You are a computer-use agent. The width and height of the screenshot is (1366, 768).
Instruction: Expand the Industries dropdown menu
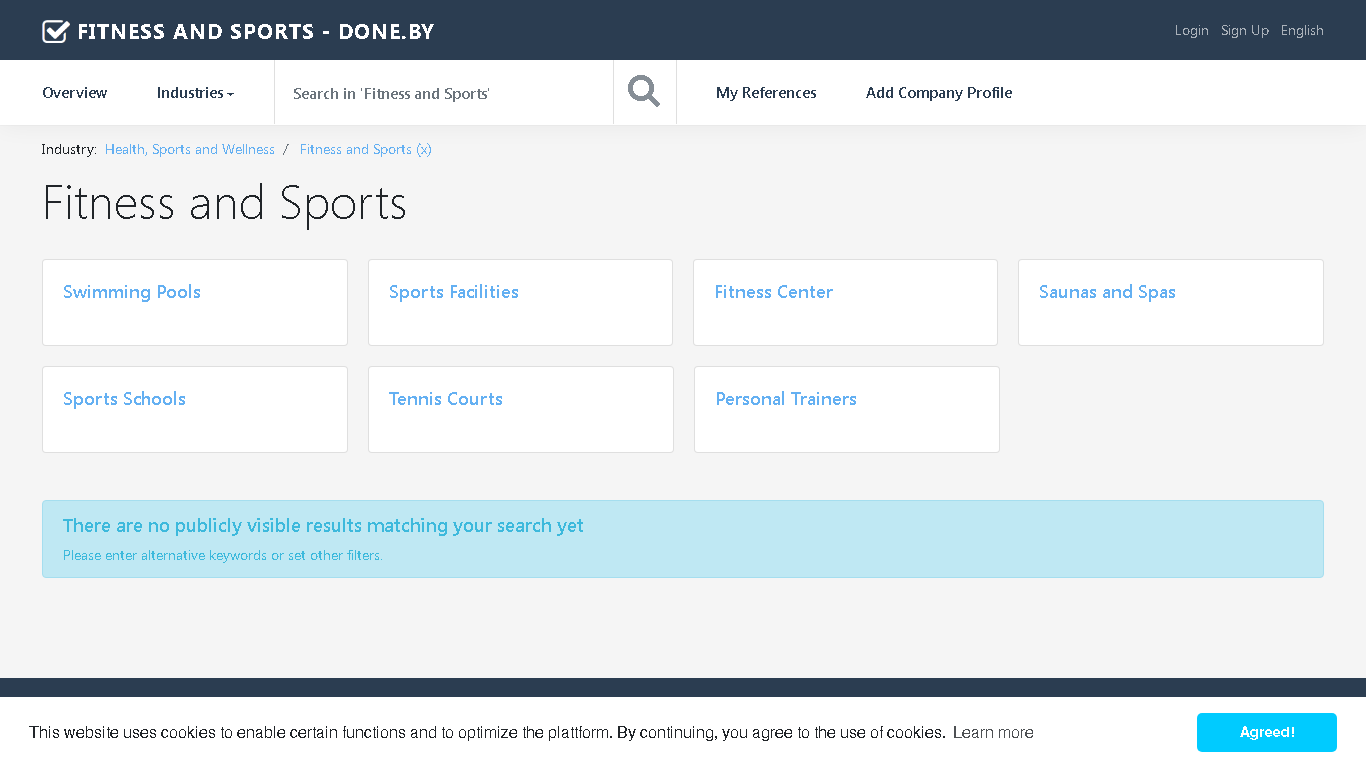point(195,93)
